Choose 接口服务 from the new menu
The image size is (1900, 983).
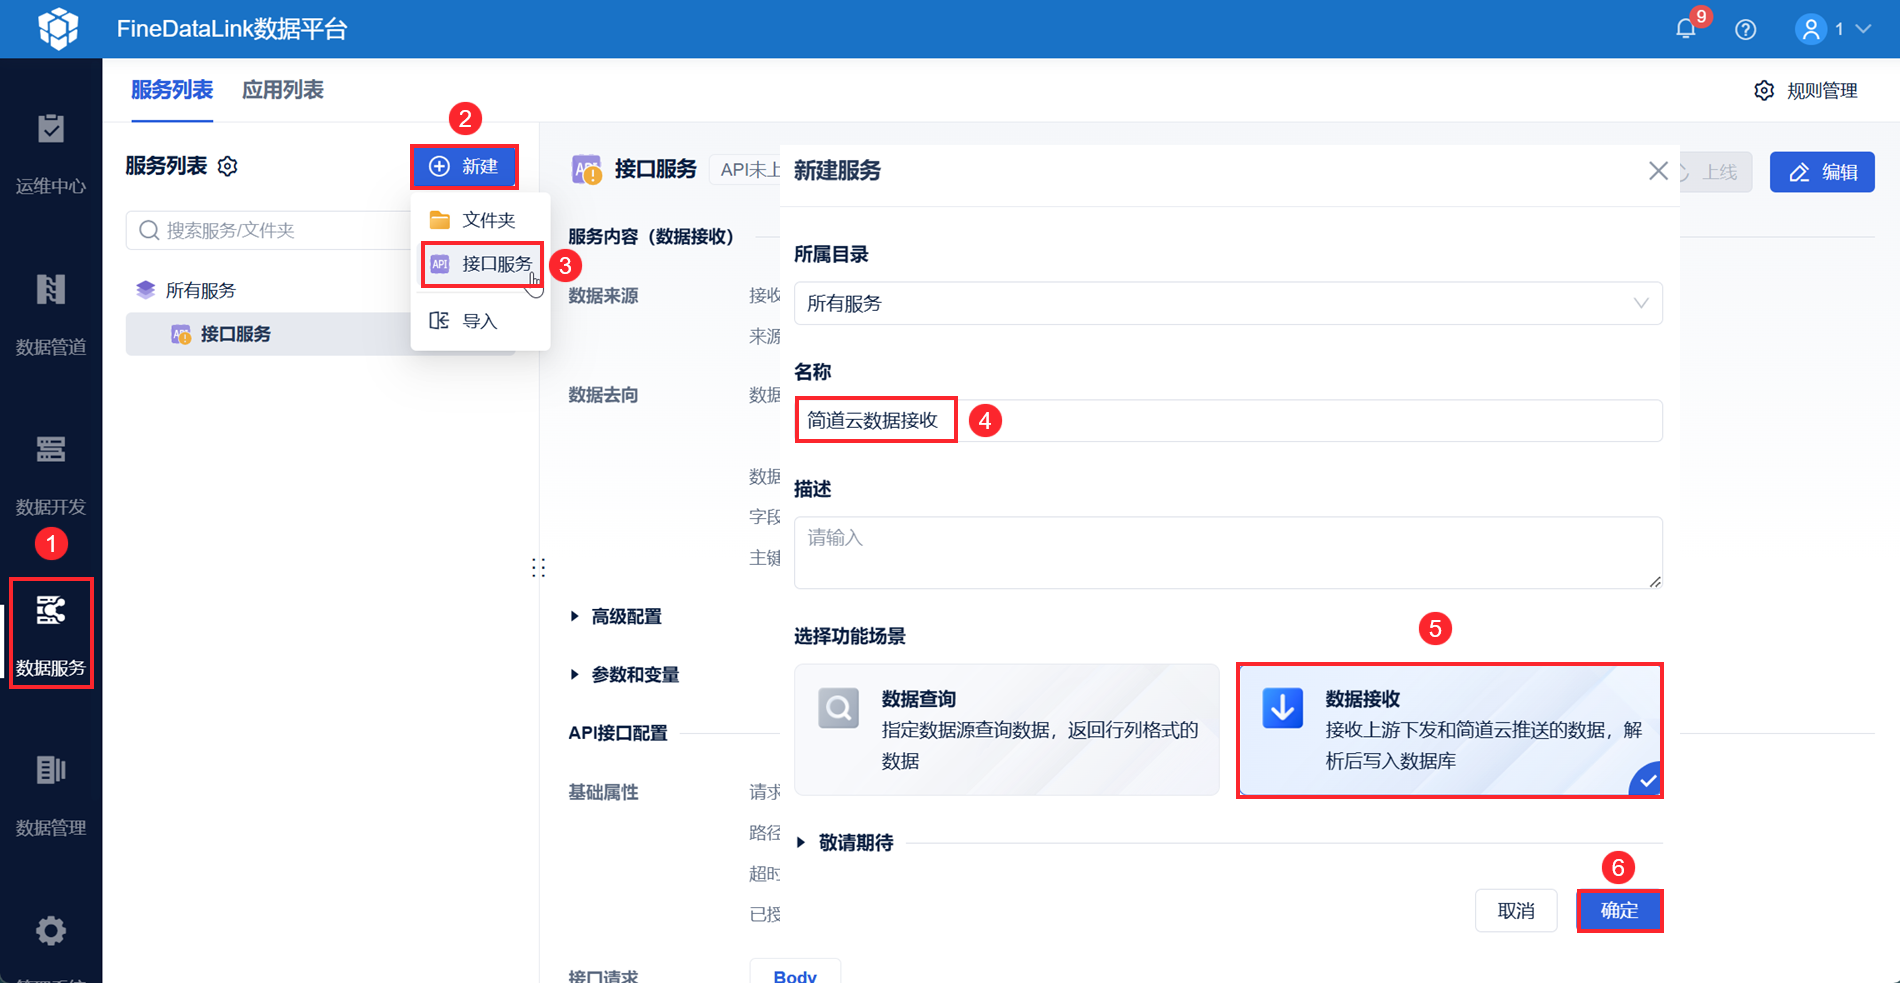tap(482, 264)
